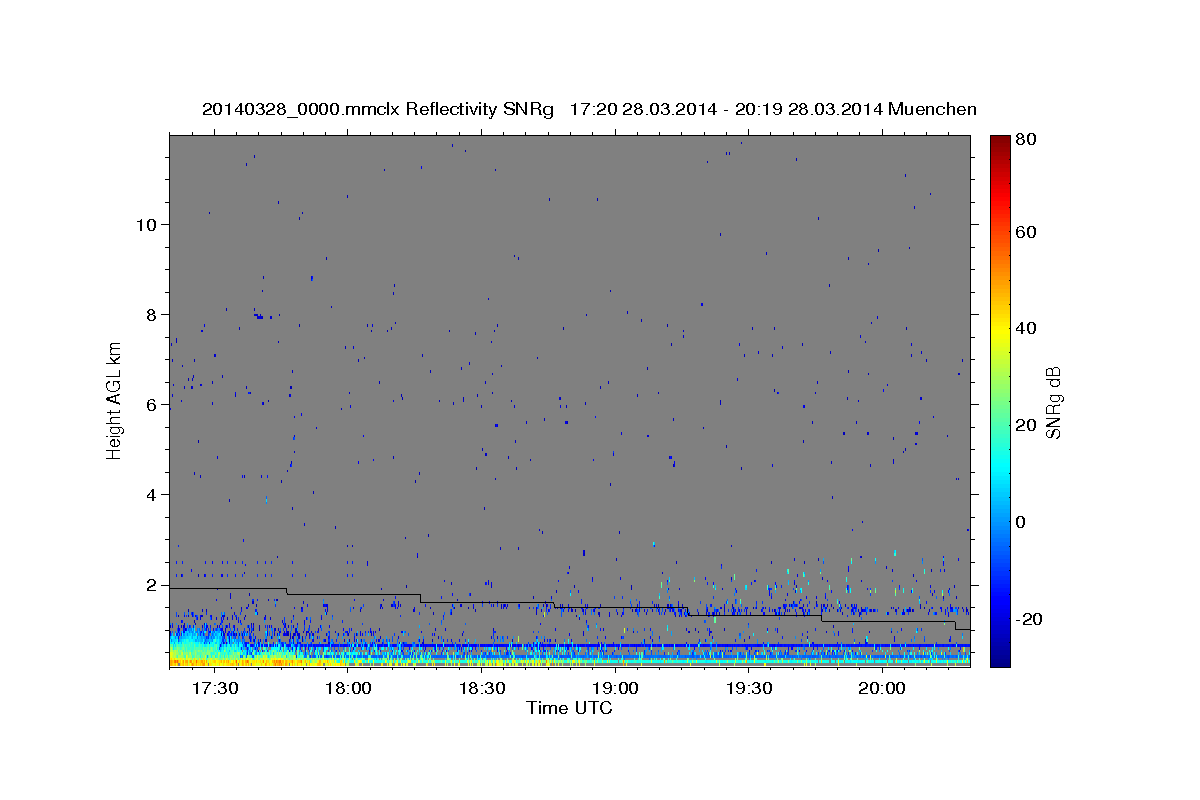Click the colorbar value 60
Viewport: 1200px width, 800px height.
1025,232
